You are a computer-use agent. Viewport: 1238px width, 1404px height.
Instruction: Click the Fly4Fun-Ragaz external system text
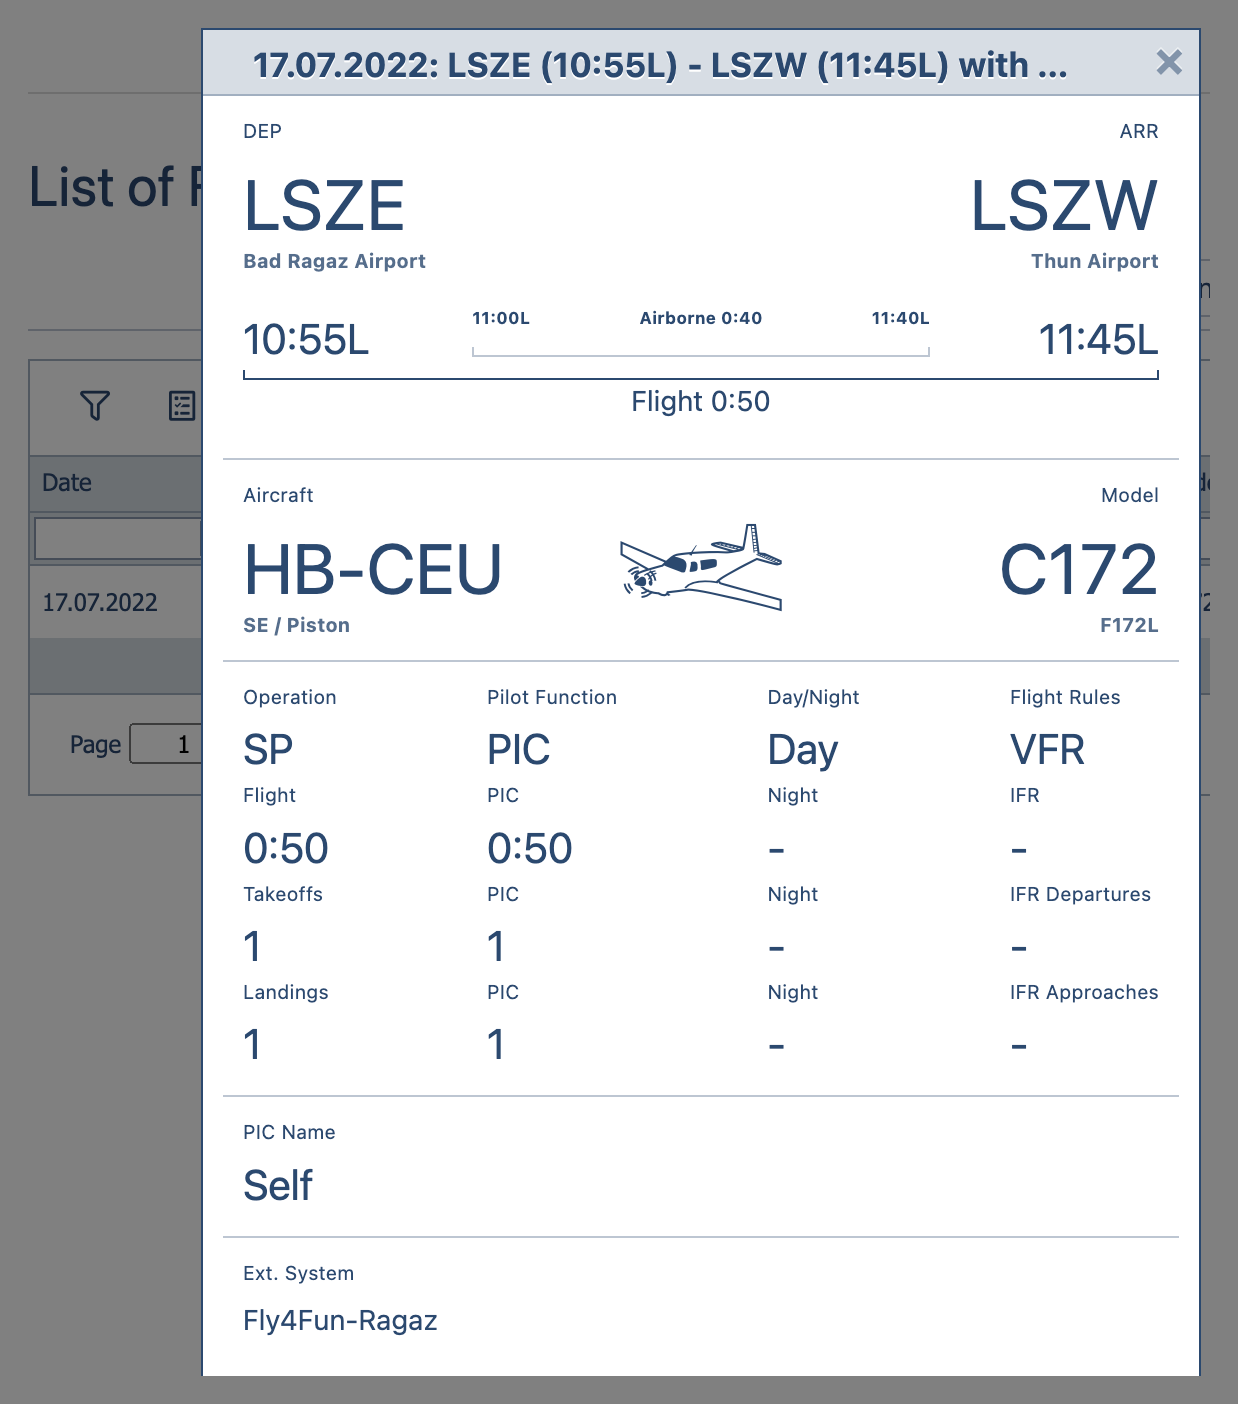point(340,1321)
